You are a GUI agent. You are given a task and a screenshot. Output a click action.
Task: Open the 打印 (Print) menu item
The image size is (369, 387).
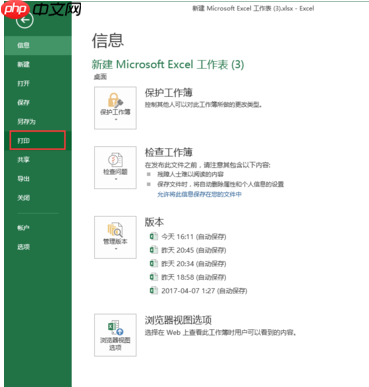37,140
